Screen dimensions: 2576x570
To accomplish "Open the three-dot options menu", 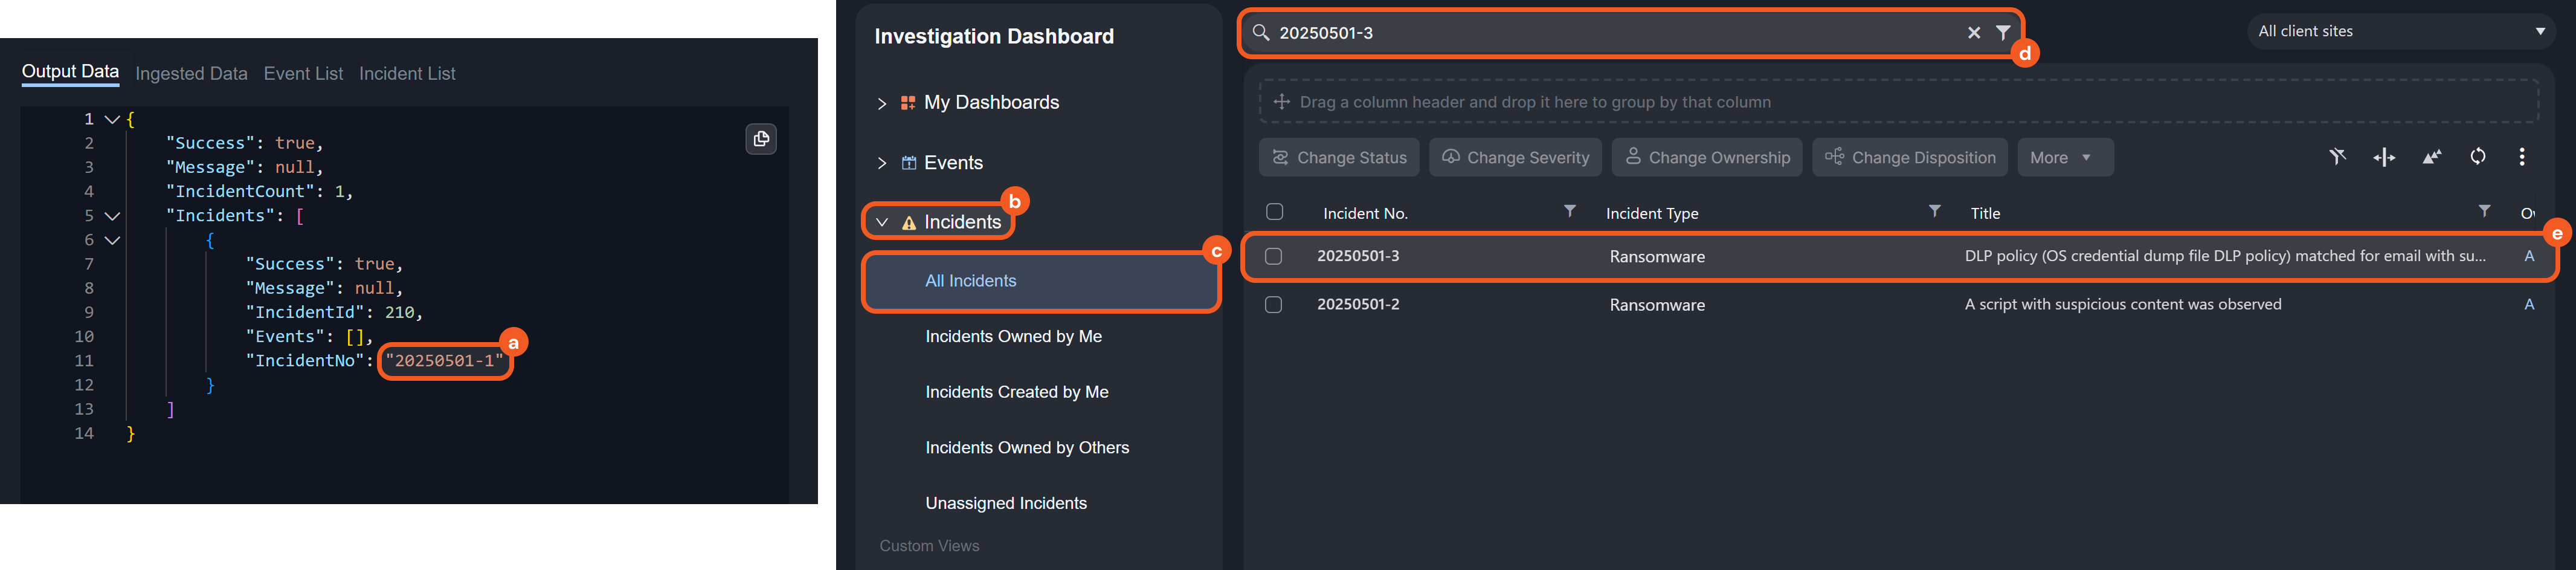I will (x=2521, y=157).
